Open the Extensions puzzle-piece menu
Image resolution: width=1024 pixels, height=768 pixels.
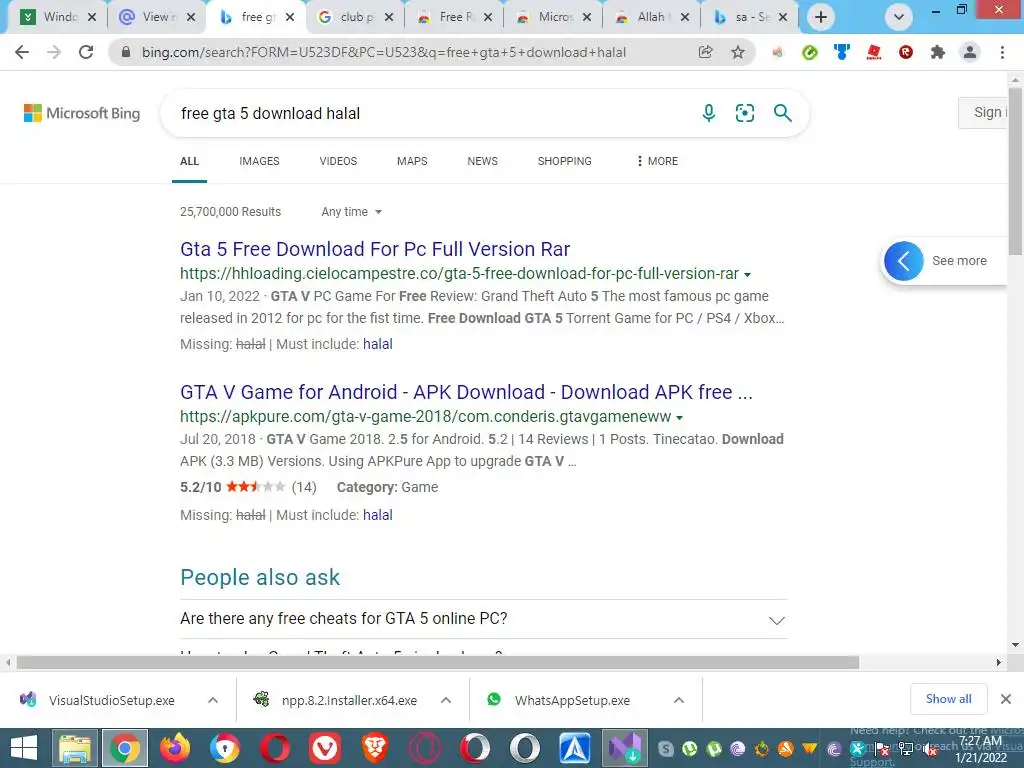point(938,52)
